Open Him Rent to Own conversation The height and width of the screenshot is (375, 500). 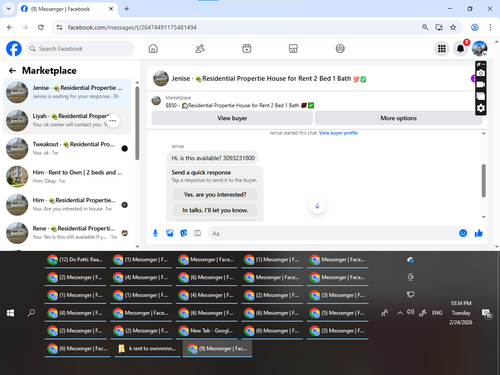(x=67, y=177)
